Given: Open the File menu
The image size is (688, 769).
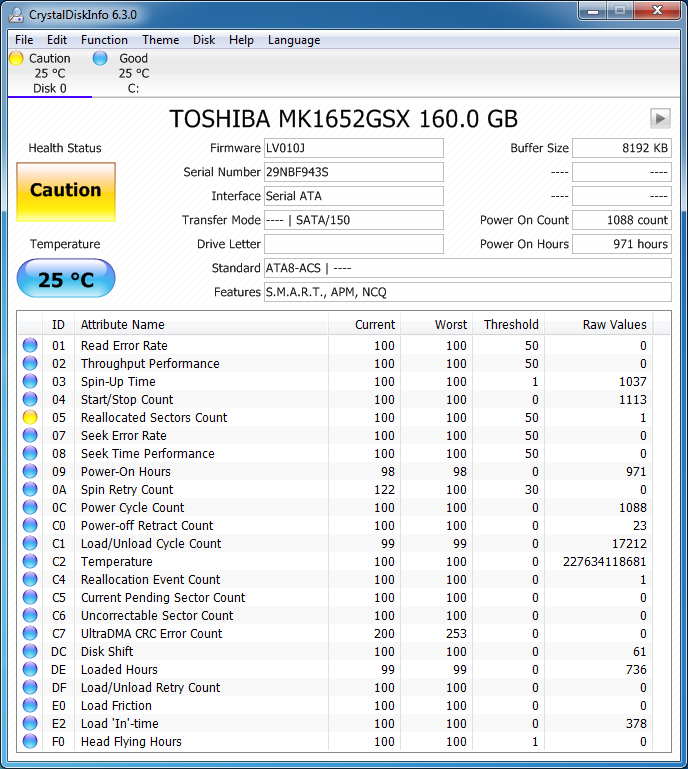Looking at the screenshot, I should (x=24, y=40).
